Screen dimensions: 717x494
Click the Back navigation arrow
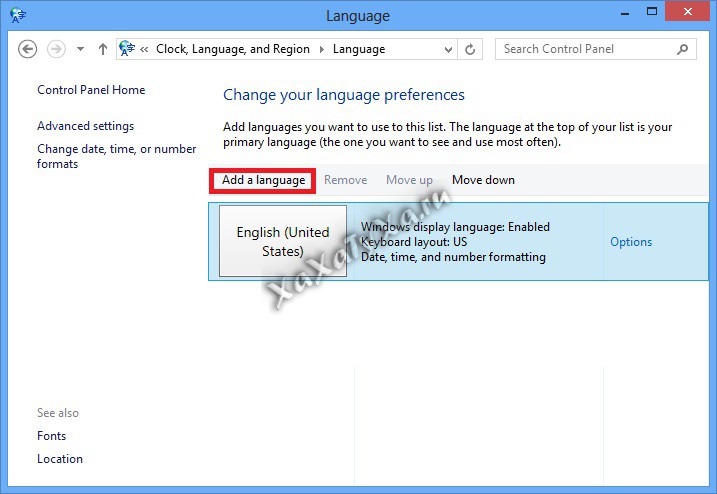tap(27, 49)
